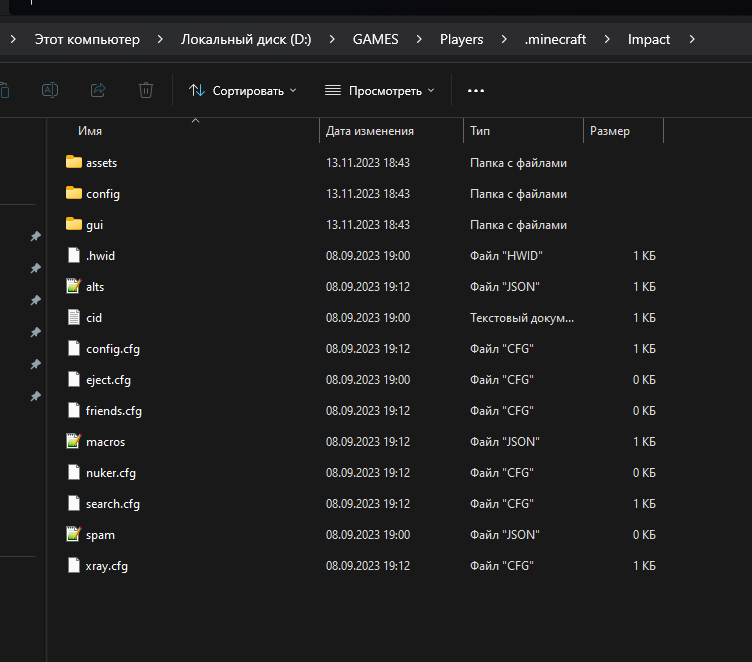Select the gui folder icon

tap(74, 224)
